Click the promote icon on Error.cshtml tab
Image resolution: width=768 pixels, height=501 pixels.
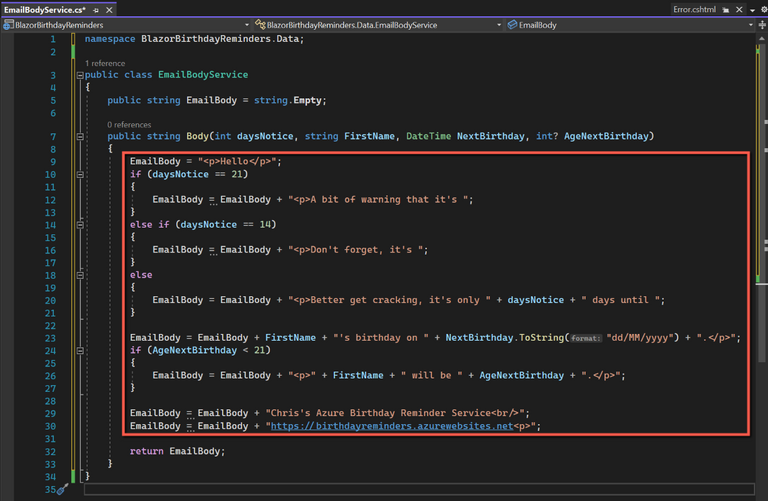[x=728, y=9]
